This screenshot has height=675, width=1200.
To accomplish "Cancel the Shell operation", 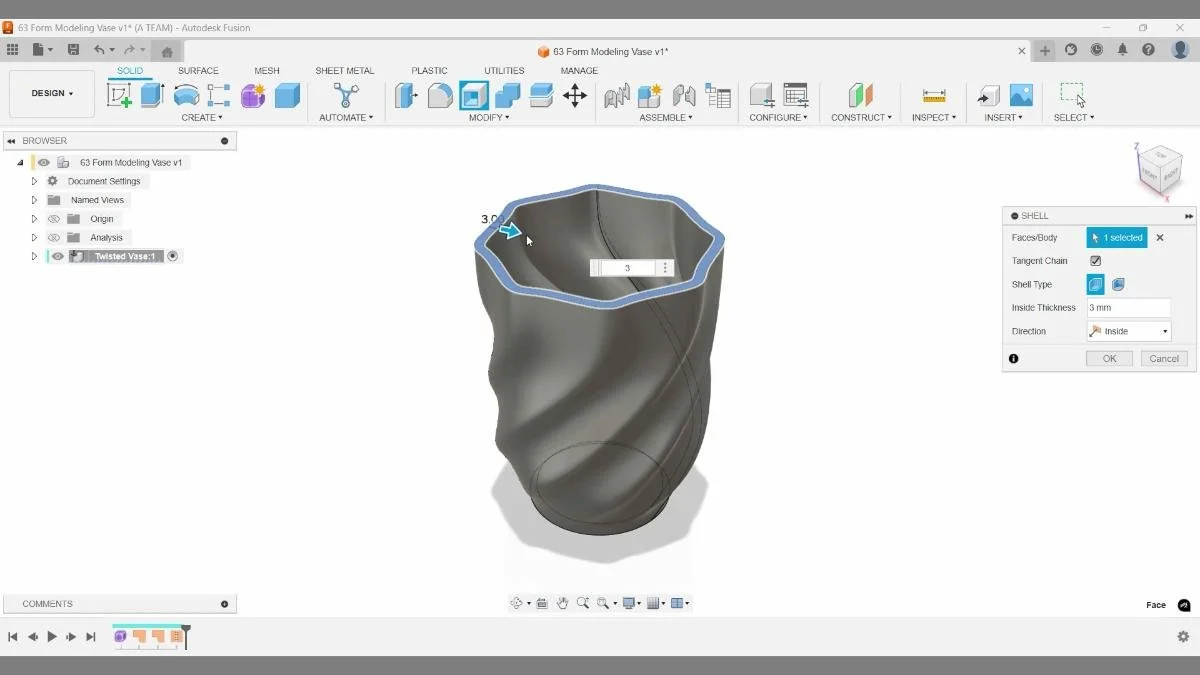I will (x=1163, y=358).
